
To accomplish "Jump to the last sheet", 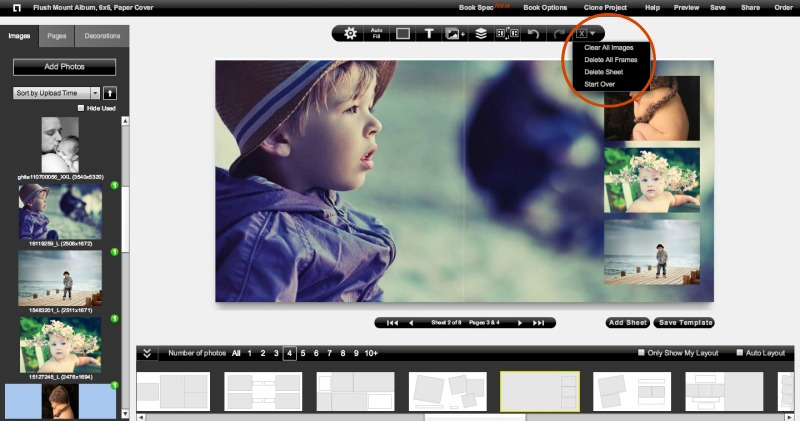I will [x=538, y=323].
